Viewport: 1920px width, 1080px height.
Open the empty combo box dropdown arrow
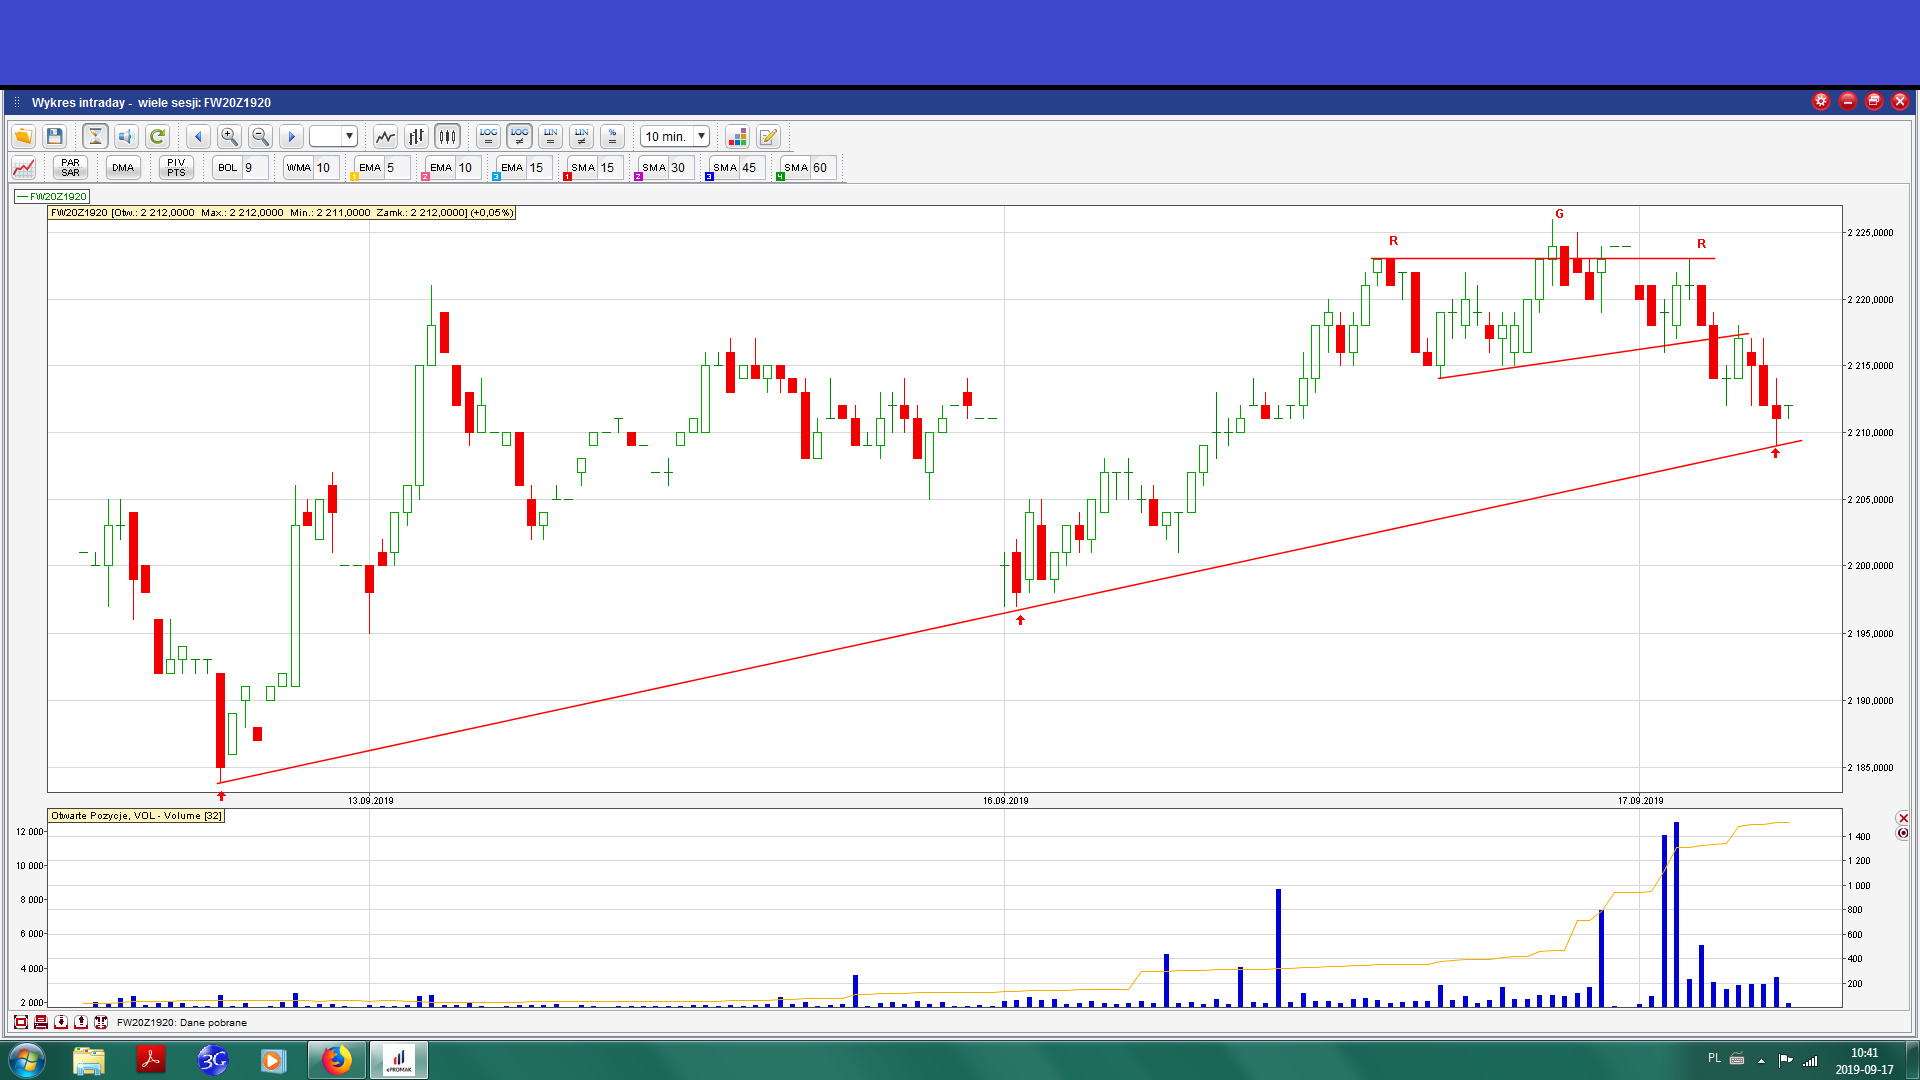pyautogui.click(x=349, y=137)
